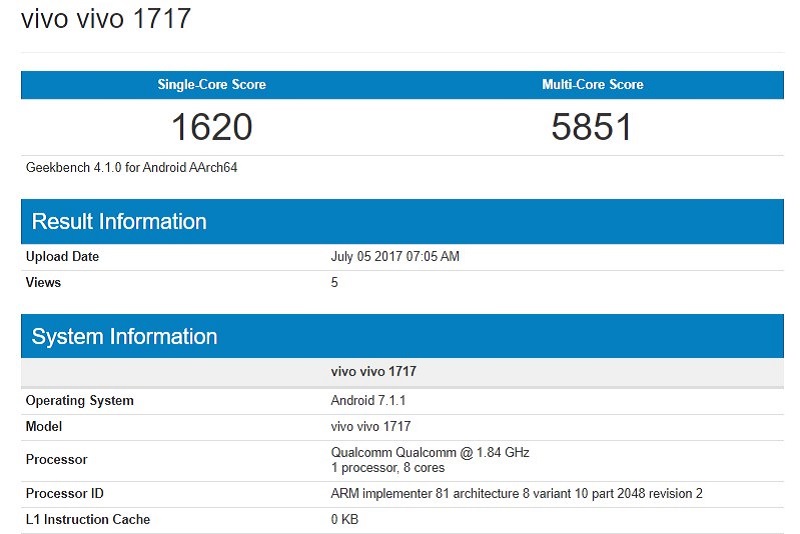
Task: Select the 'Single-Core Score' header
Action: pyautogui.click(x=211, y=84)
